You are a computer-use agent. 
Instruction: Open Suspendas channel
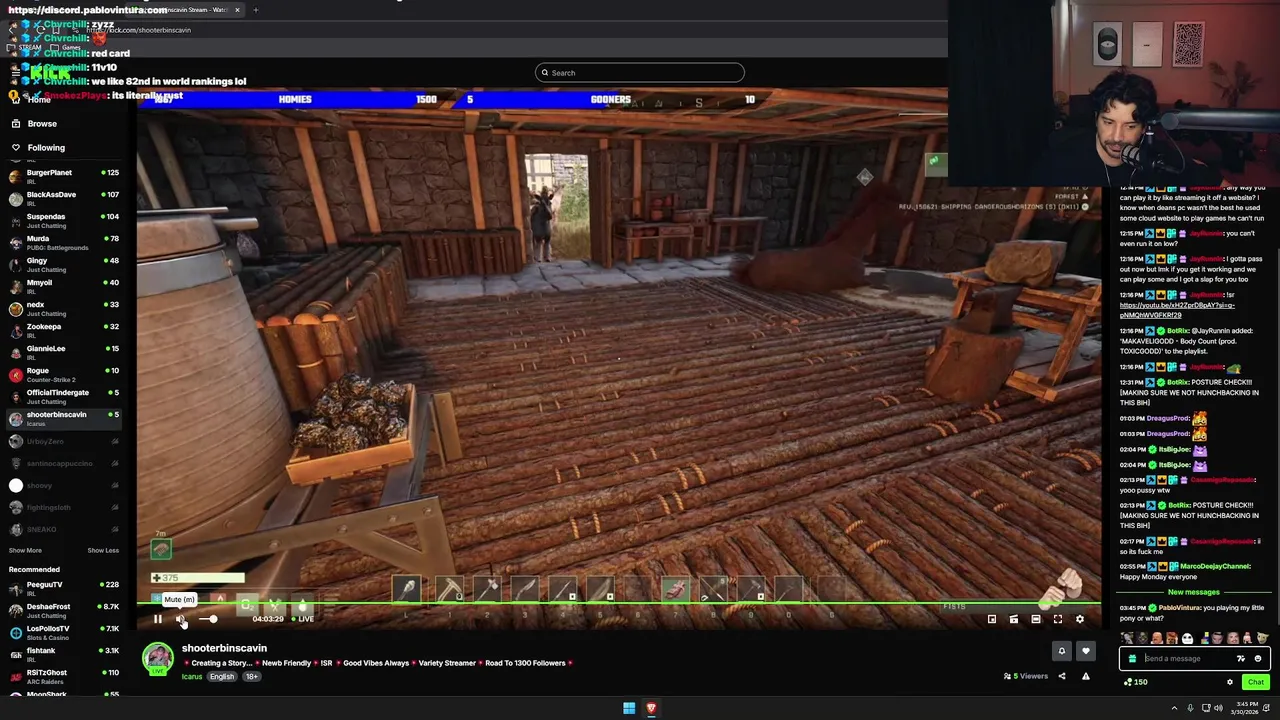62,220
